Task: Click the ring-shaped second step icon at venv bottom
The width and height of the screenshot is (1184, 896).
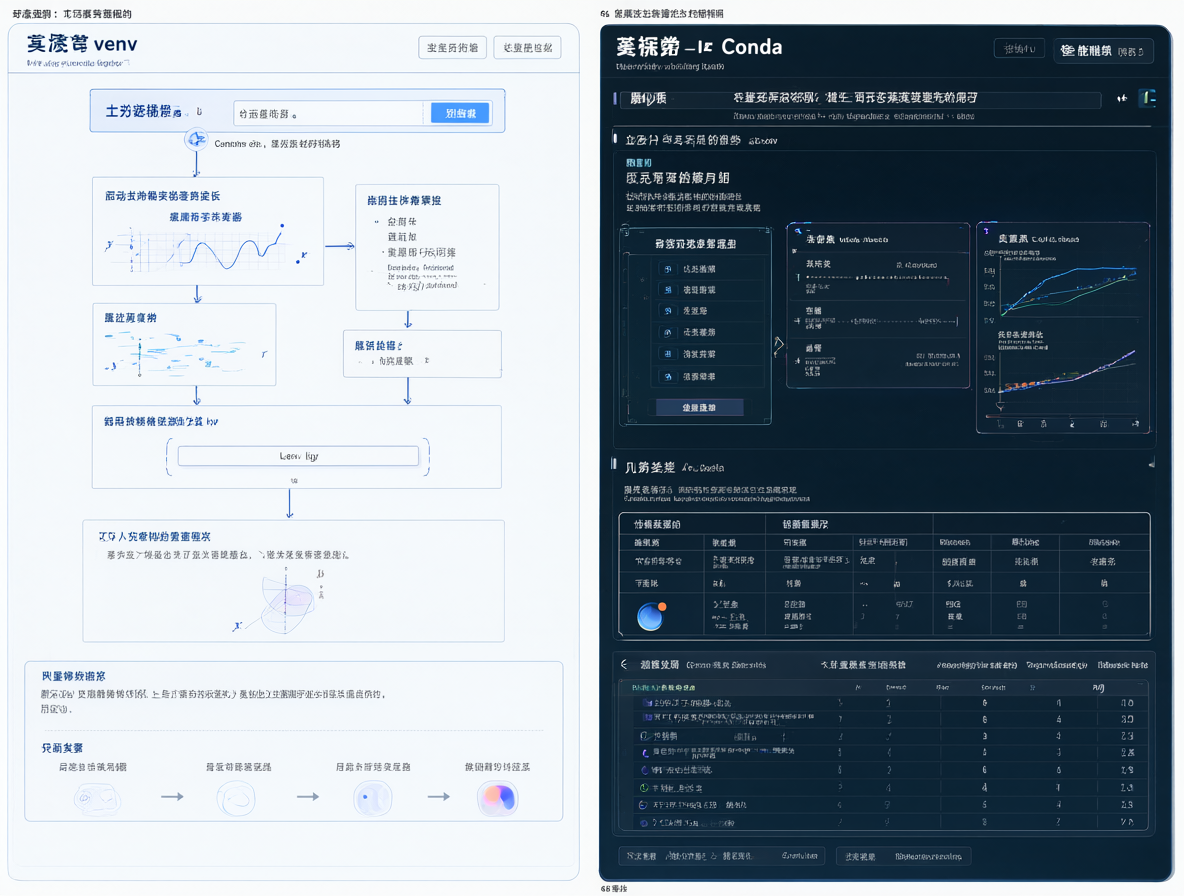Action: (x=236, y=798)
